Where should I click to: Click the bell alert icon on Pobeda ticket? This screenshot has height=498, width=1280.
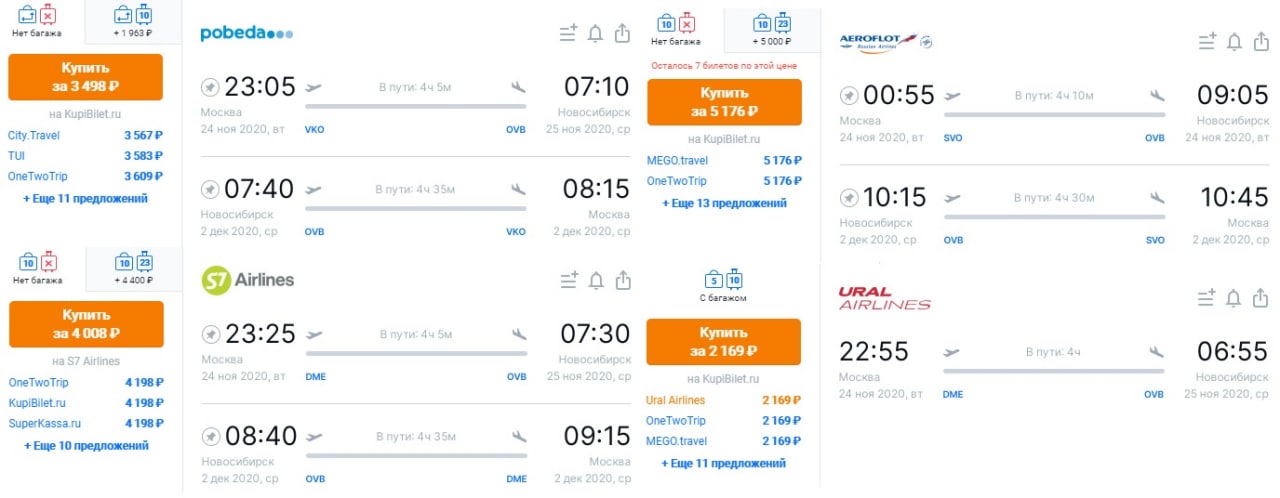click(x=595, y=34)
